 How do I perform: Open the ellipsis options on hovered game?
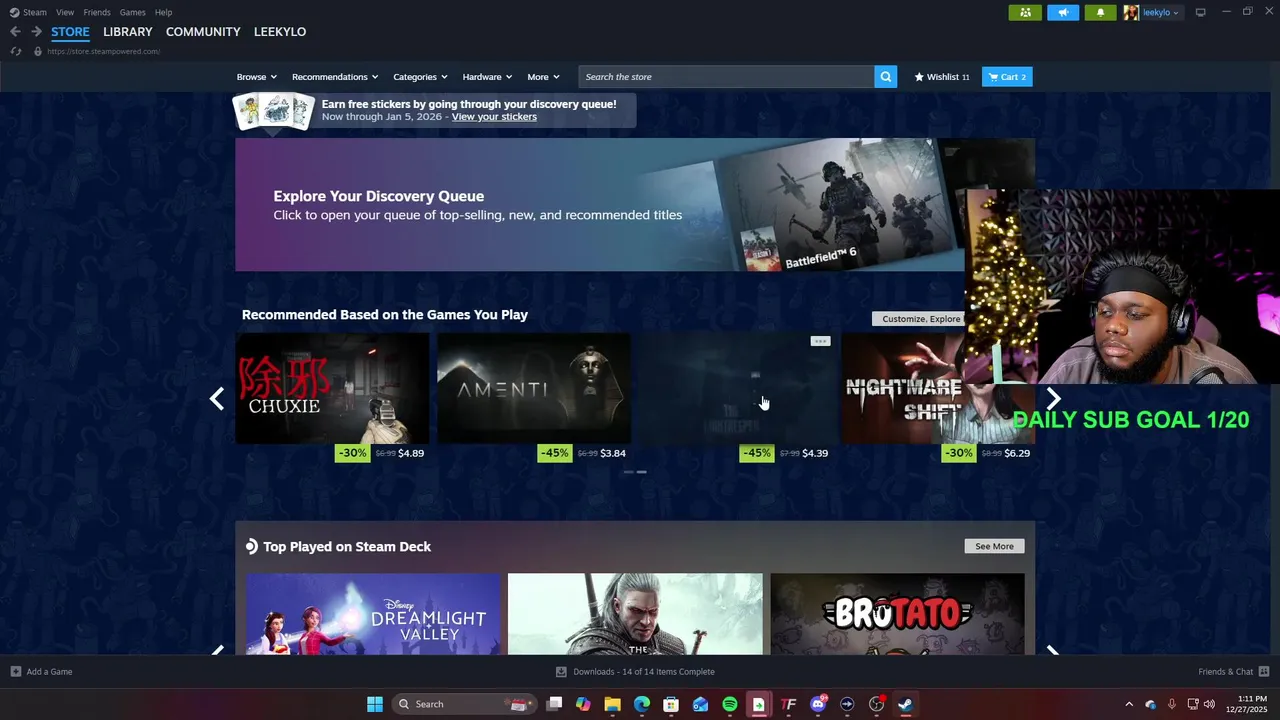[x=820, y=341]
